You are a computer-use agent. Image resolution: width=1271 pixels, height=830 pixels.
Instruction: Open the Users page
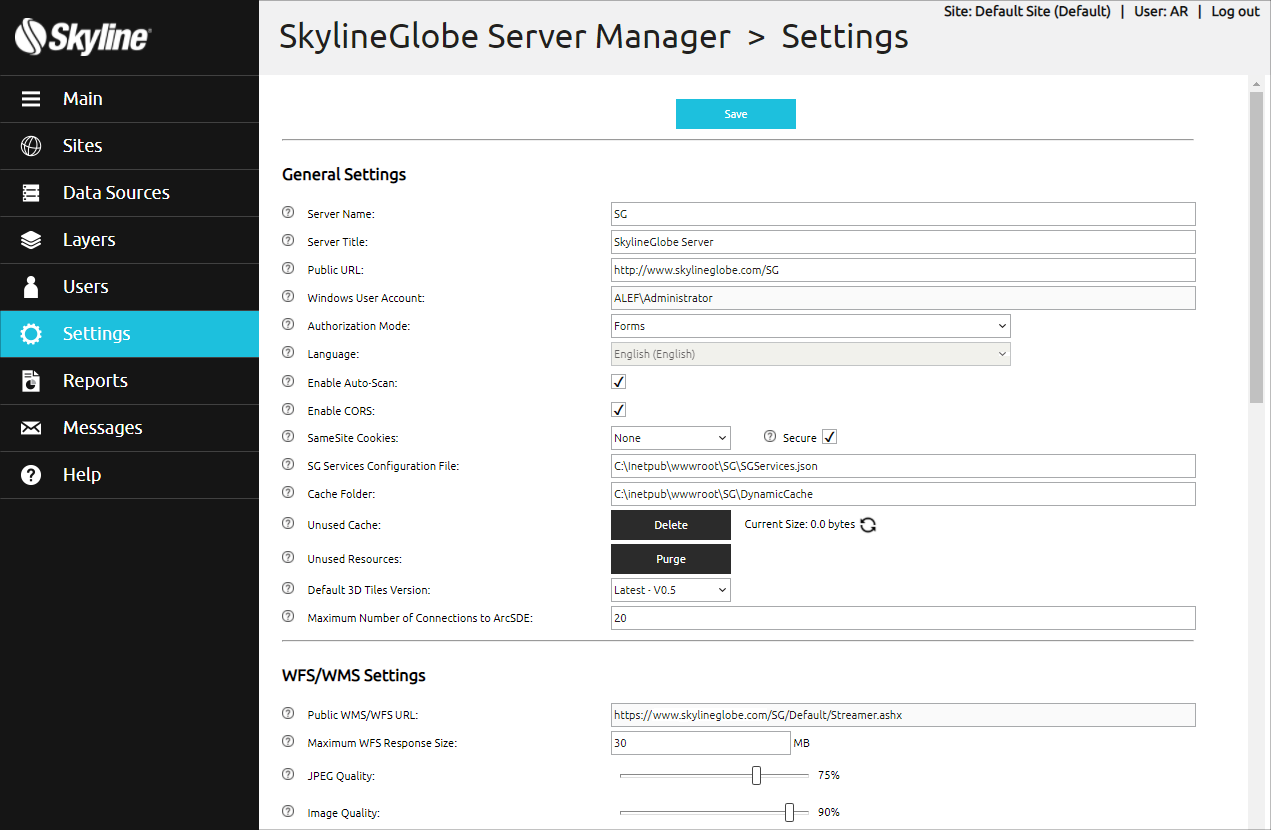tap(129, 287)
